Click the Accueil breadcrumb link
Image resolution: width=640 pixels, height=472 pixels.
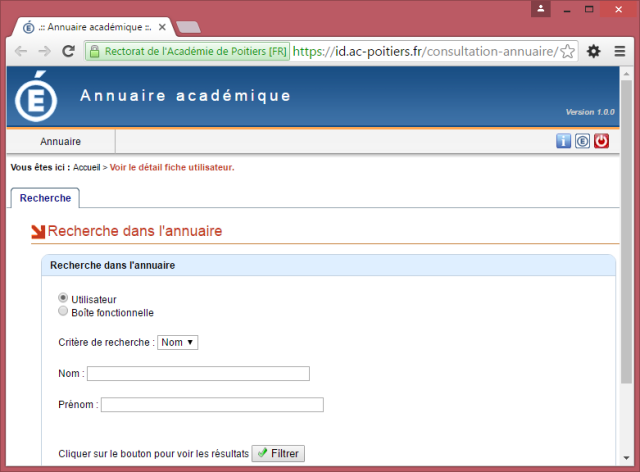coord(87,167)
